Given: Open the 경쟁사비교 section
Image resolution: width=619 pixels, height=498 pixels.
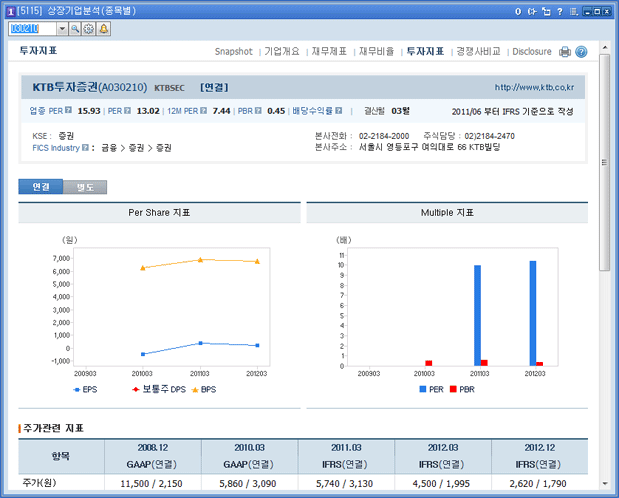Looking at the screenshot, I should [477, 51].
